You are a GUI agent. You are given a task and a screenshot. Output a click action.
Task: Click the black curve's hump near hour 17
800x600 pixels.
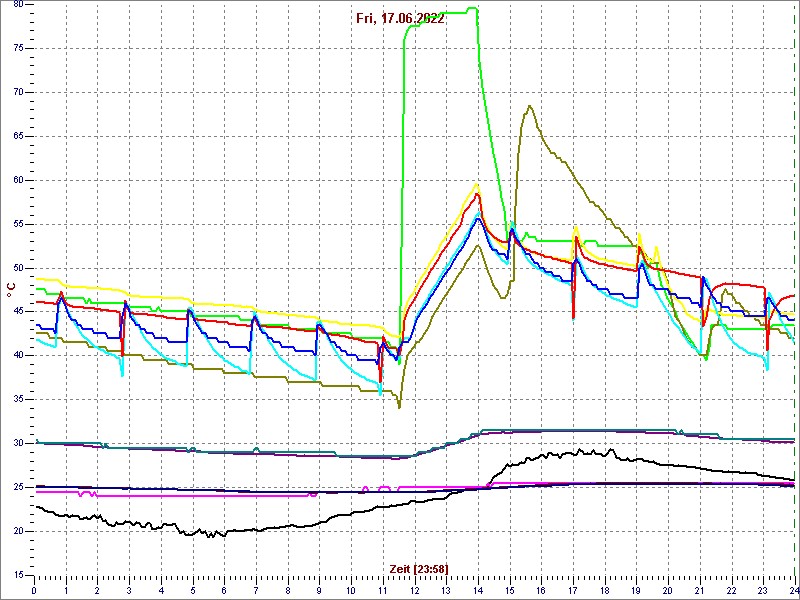point(575,452)
